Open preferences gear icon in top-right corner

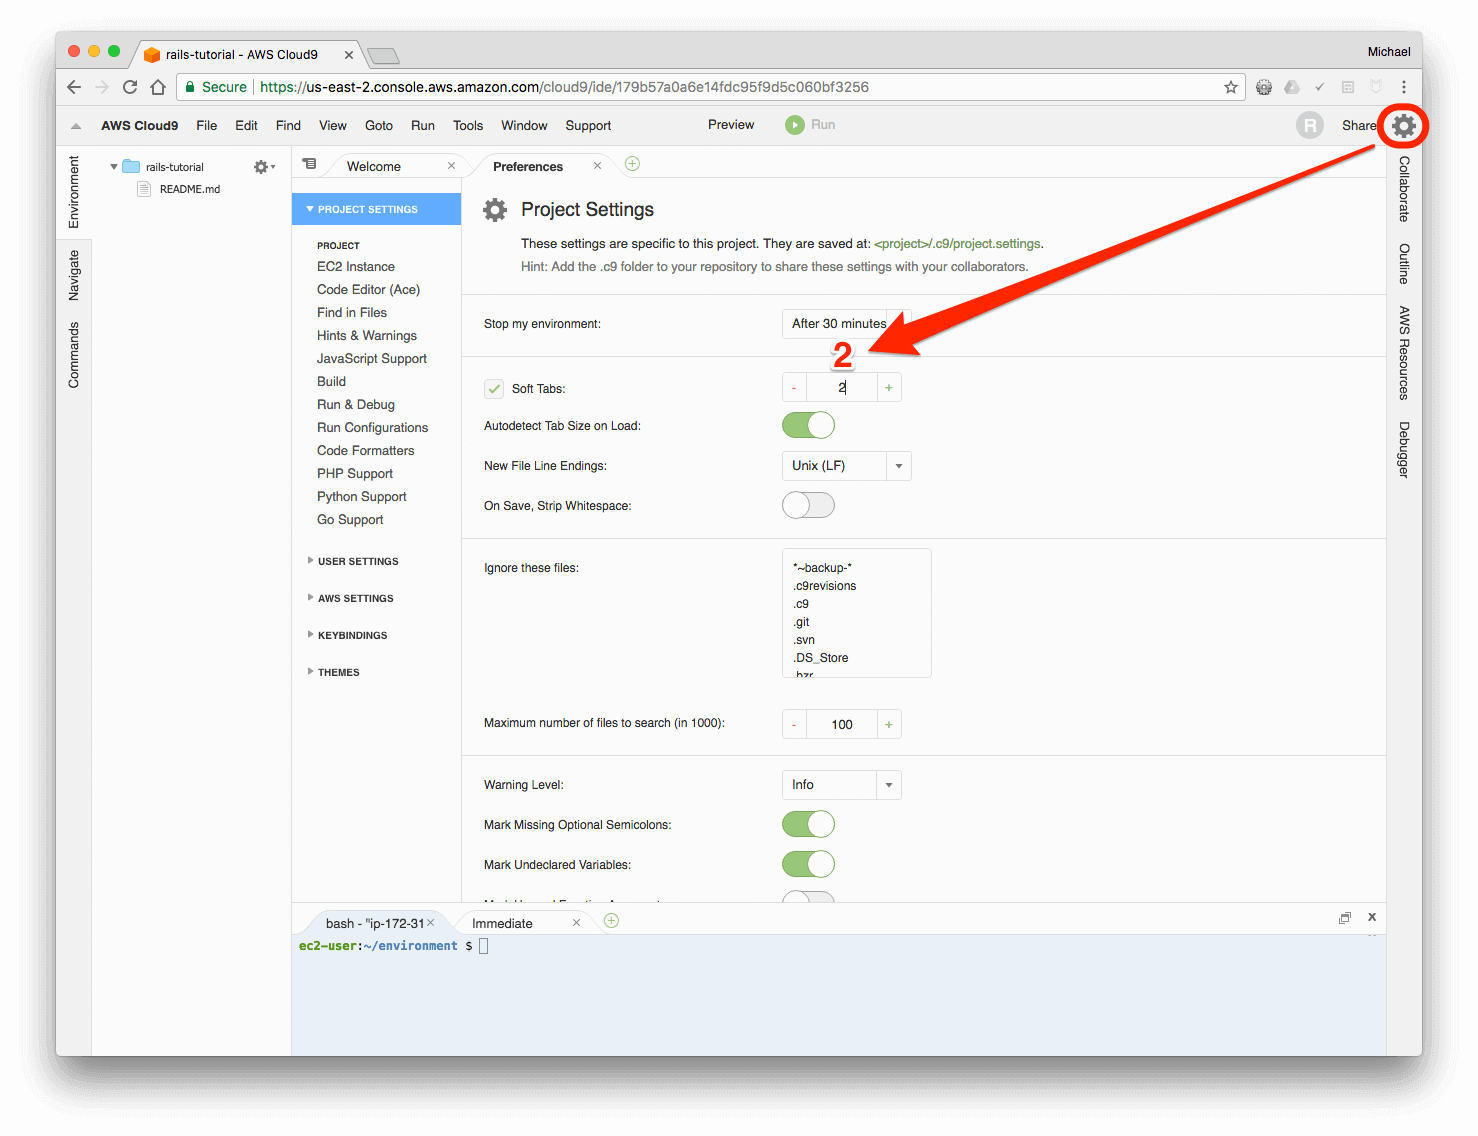click(x=1404, y=125)
